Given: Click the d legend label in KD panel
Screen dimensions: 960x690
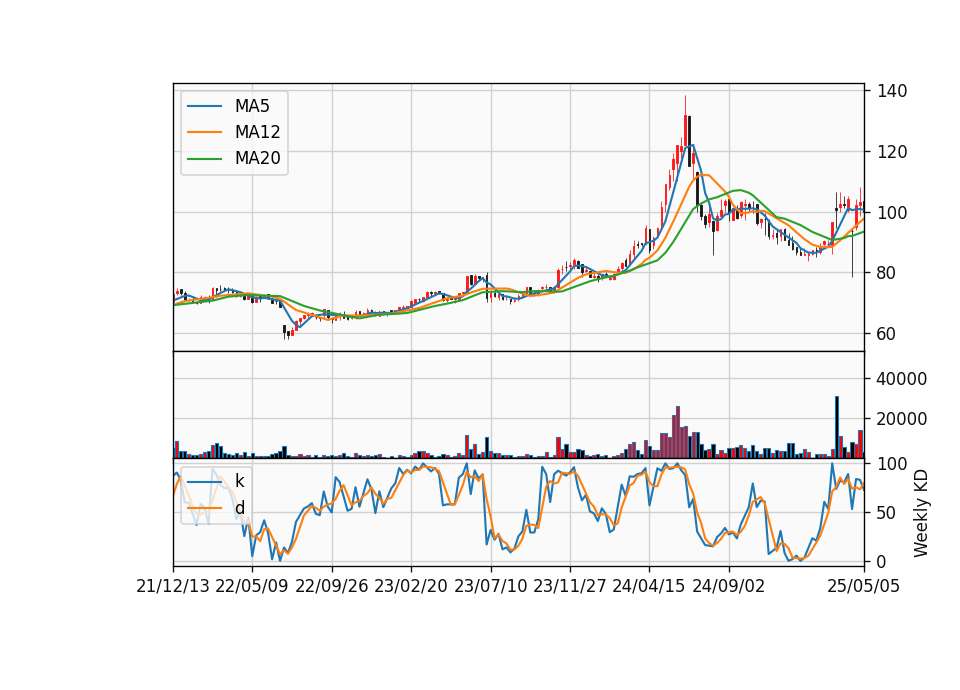Looking at the screenshot, I should coord(239,508).
